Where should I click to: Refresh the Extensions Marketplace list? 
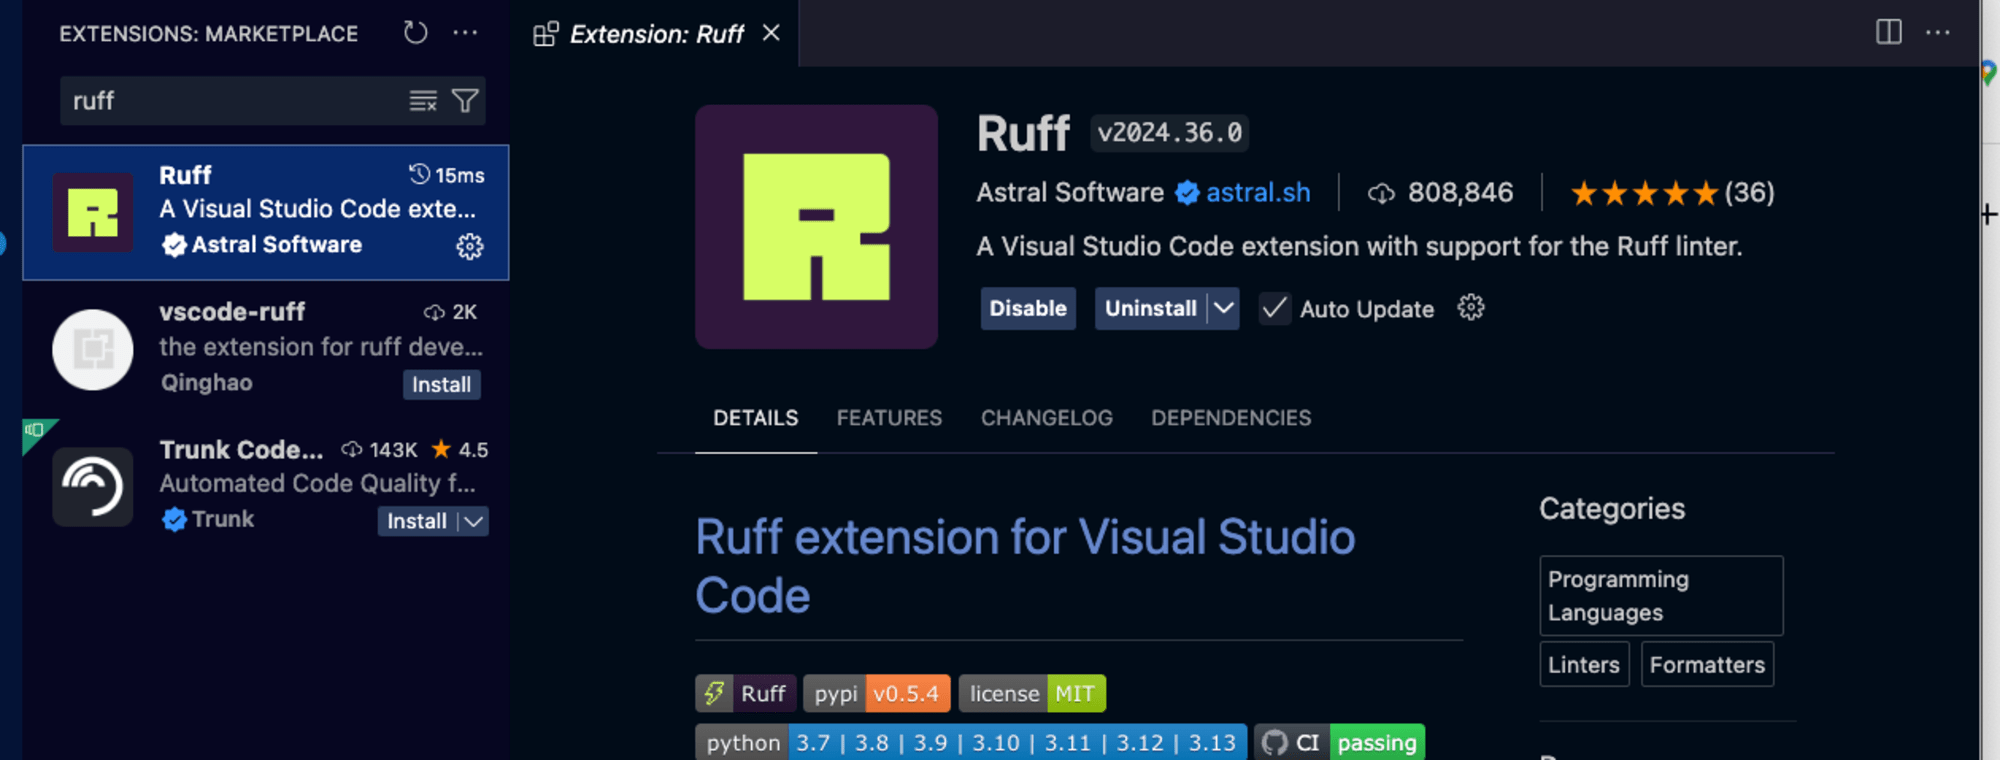click(x=415, y=33)
